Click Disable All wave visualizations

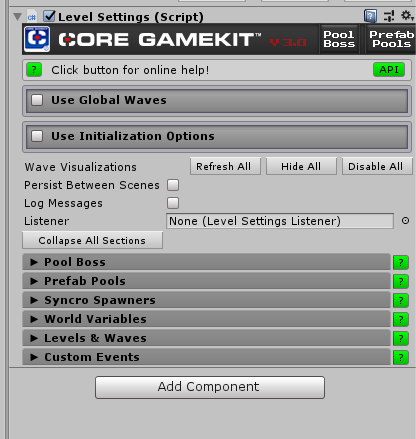377,166
